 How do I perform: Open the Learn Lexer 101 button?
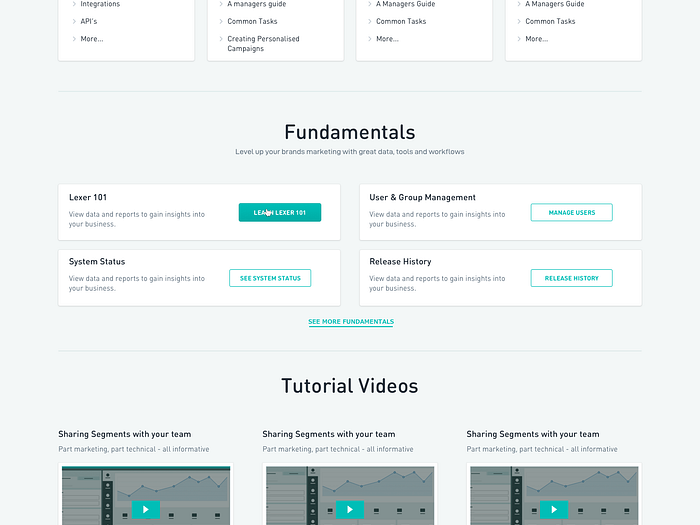[x=279, y=212]
